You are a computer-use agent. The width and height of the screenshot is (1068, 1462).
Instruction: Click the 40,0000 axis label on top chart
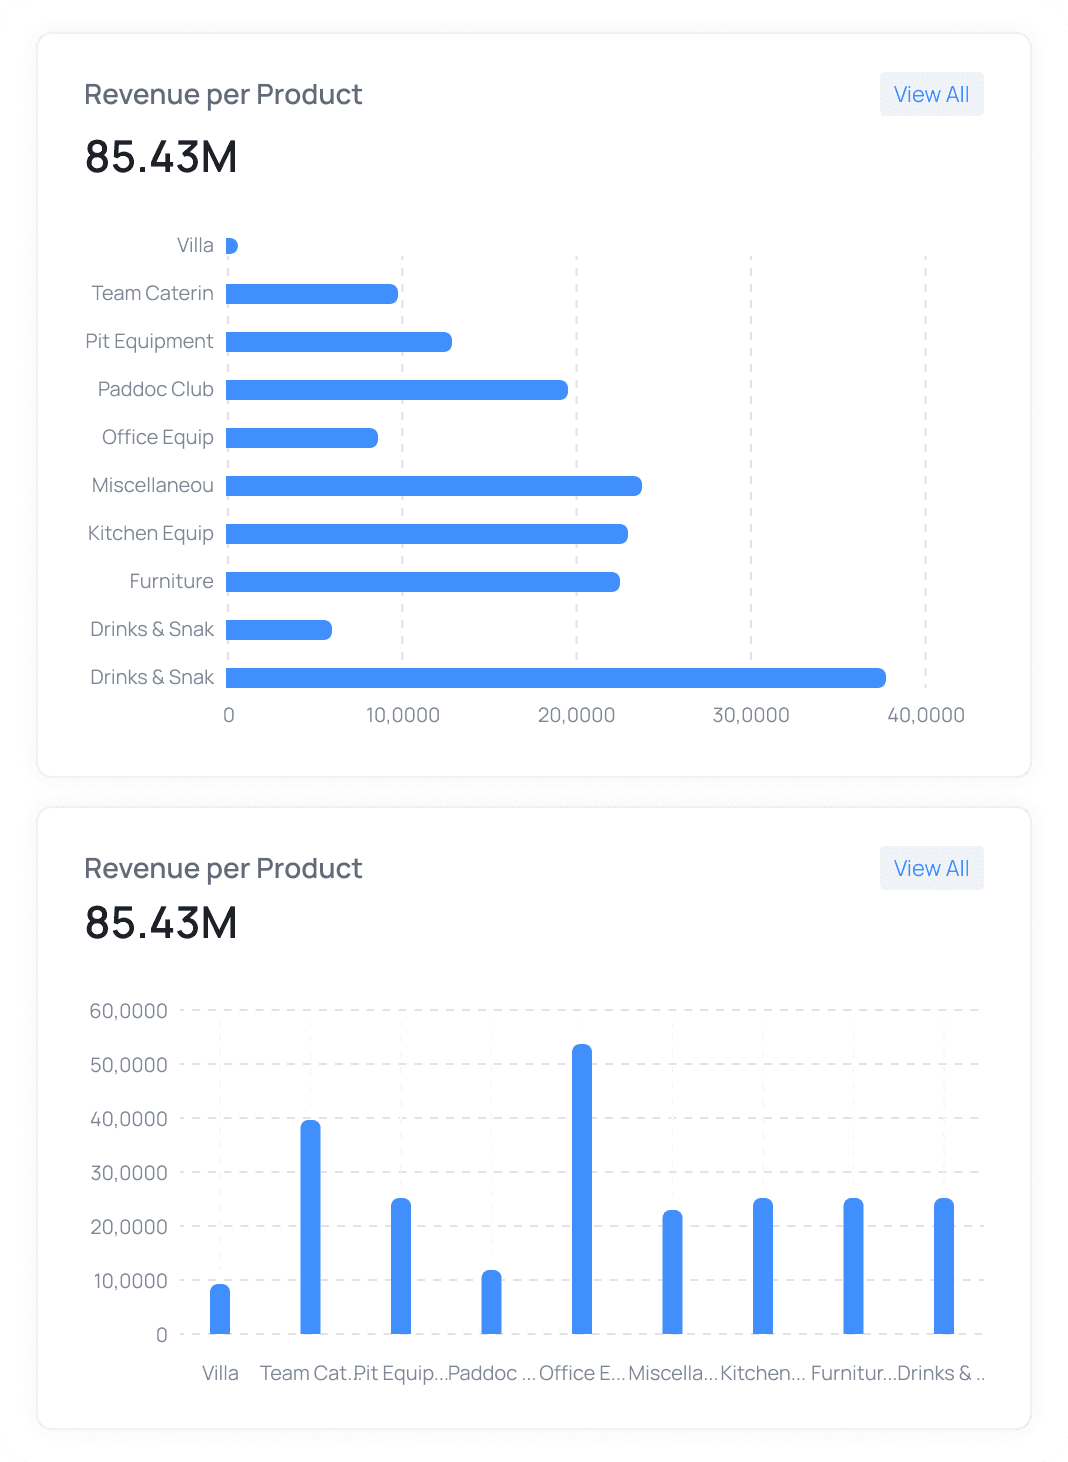pos(924,714)
